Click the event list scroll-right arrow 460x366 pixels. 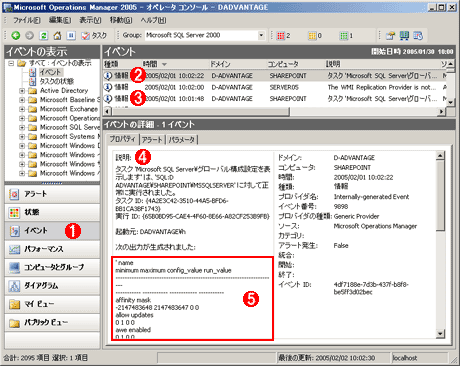[x=442, y=111]
